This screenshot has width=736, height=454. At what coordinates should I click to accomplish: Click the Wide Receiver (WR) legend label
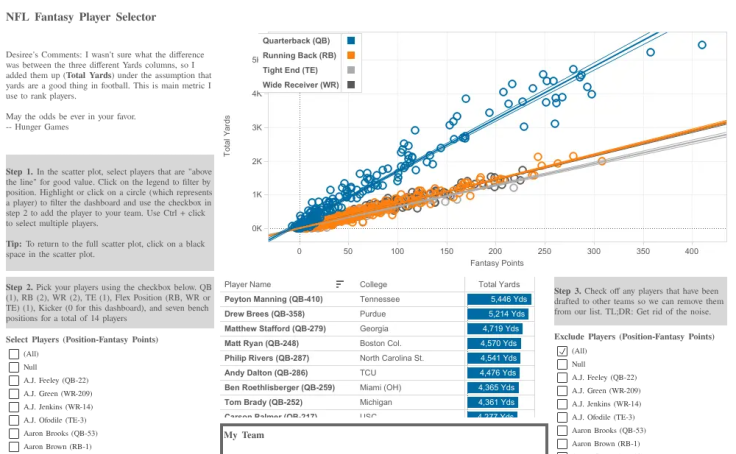coord(300,85)
